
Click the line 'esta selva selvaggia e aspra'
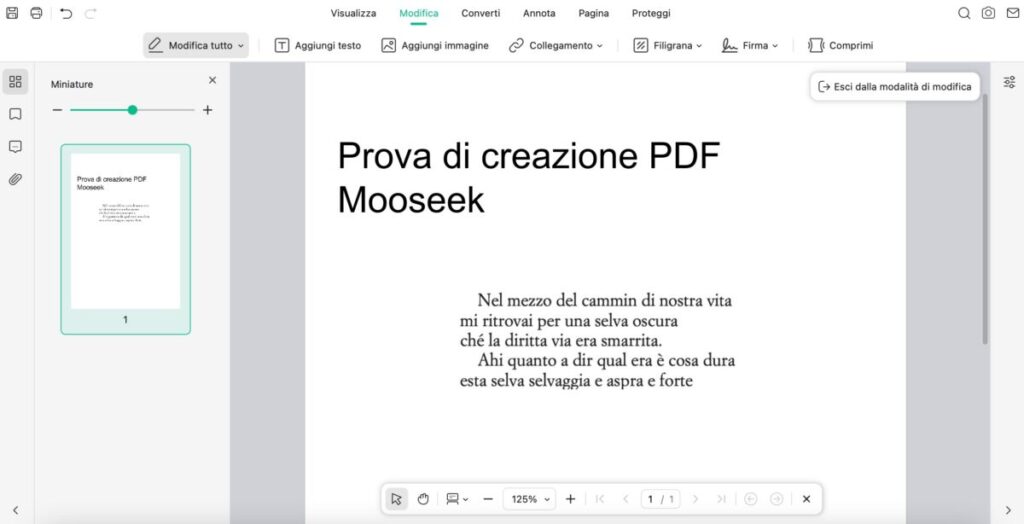pyautogui.click(x=576, y=382)
